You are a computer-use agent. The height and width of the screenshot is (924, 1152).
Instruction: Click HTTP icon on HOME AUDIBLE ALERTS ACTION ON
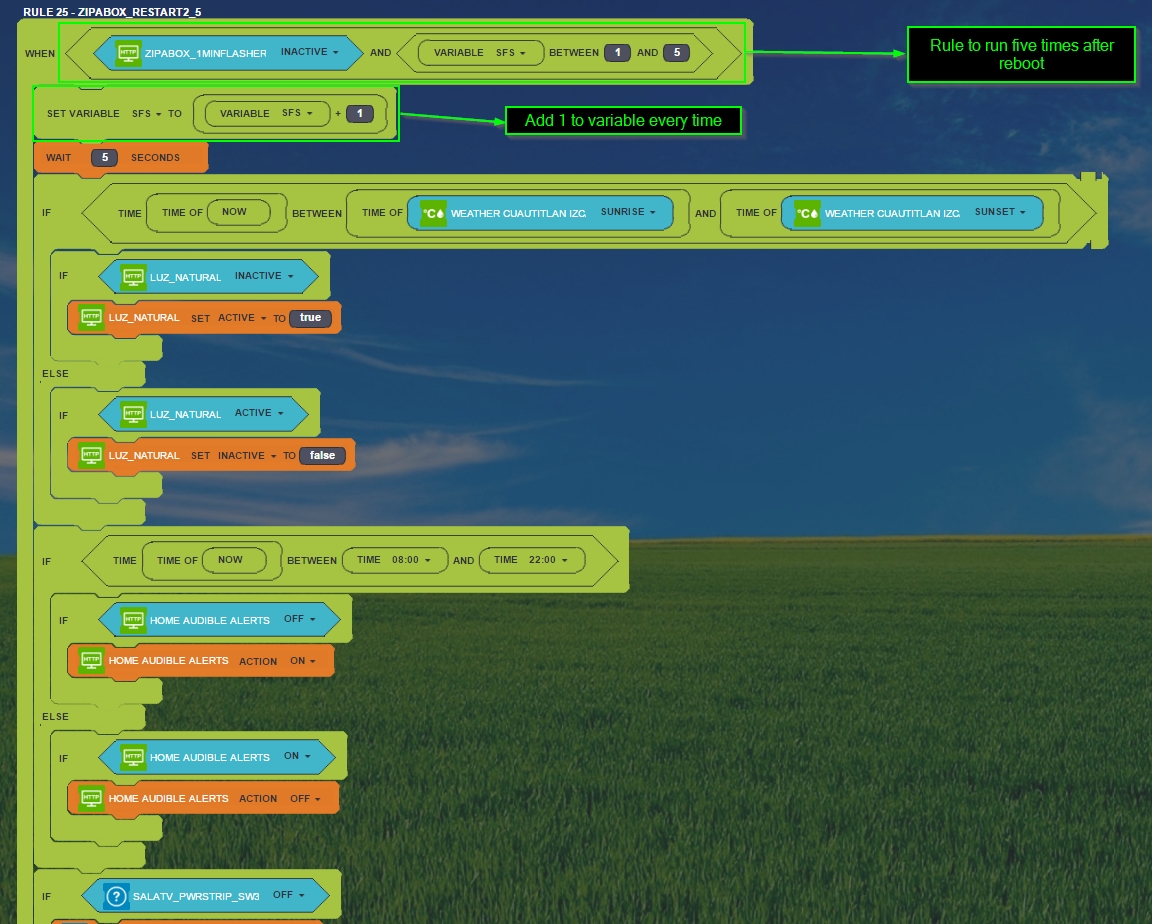pos(92,661)
